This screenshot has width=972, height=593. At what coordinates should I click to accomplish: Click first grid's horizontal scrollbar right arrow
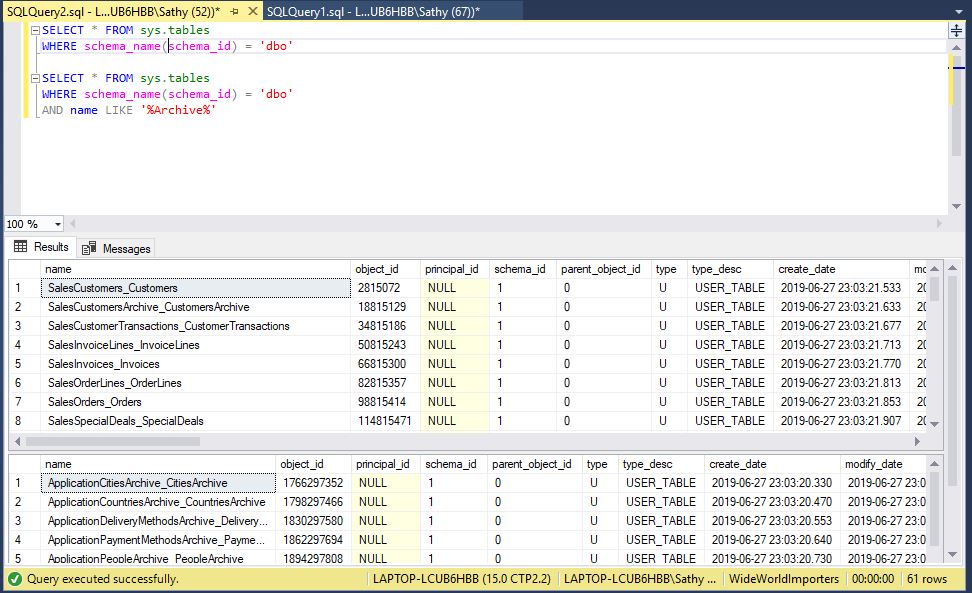tap(918, 441)
